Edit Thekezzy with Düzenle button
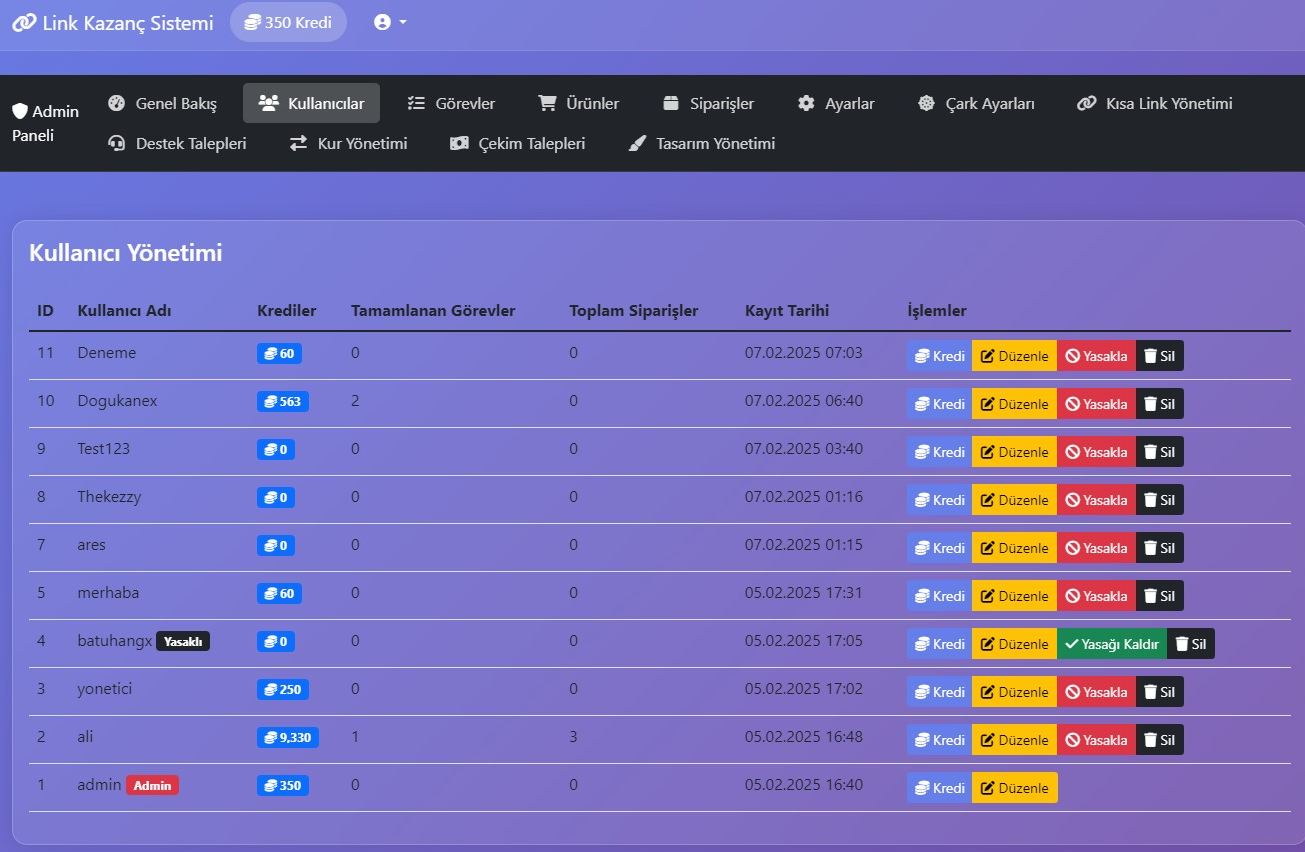1305x852 pixels. click(1014, 500)
